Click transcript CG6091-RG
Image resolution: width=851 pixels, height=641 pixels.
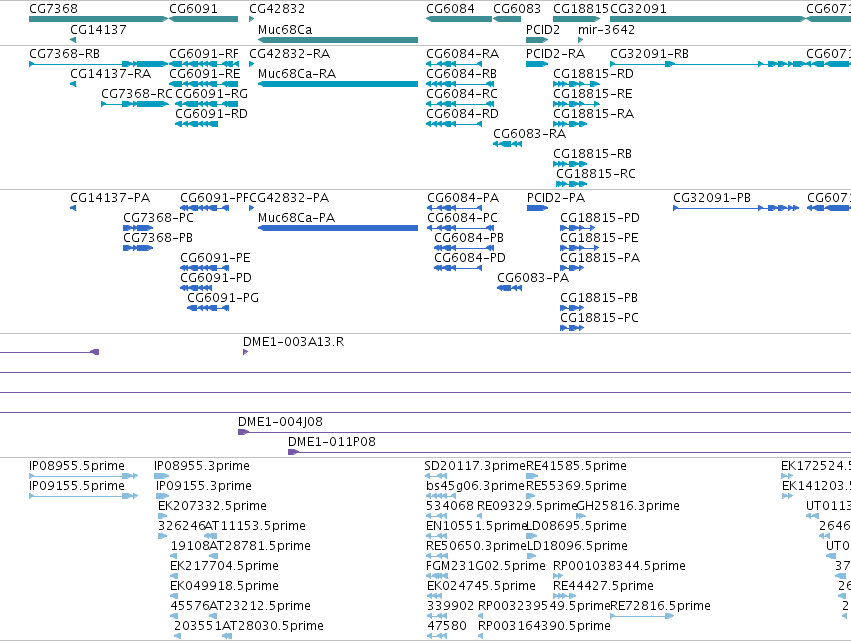pyautogui.click(x=212, y=94)
